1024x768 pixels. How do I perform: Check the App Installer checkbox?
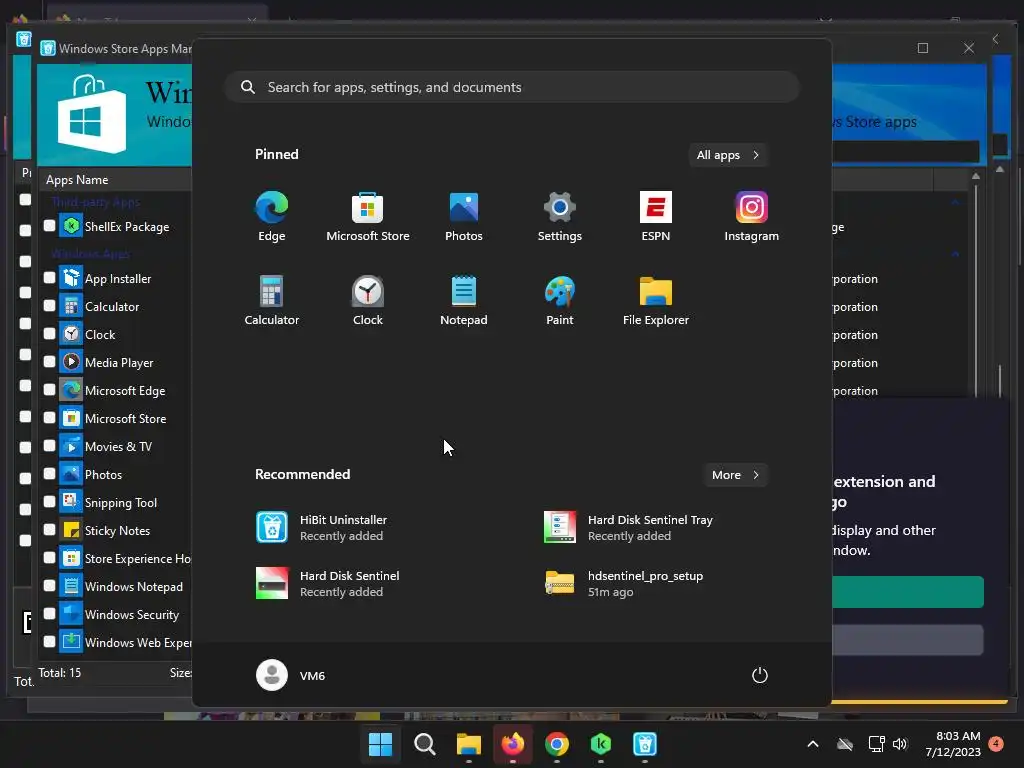(50, 278)
